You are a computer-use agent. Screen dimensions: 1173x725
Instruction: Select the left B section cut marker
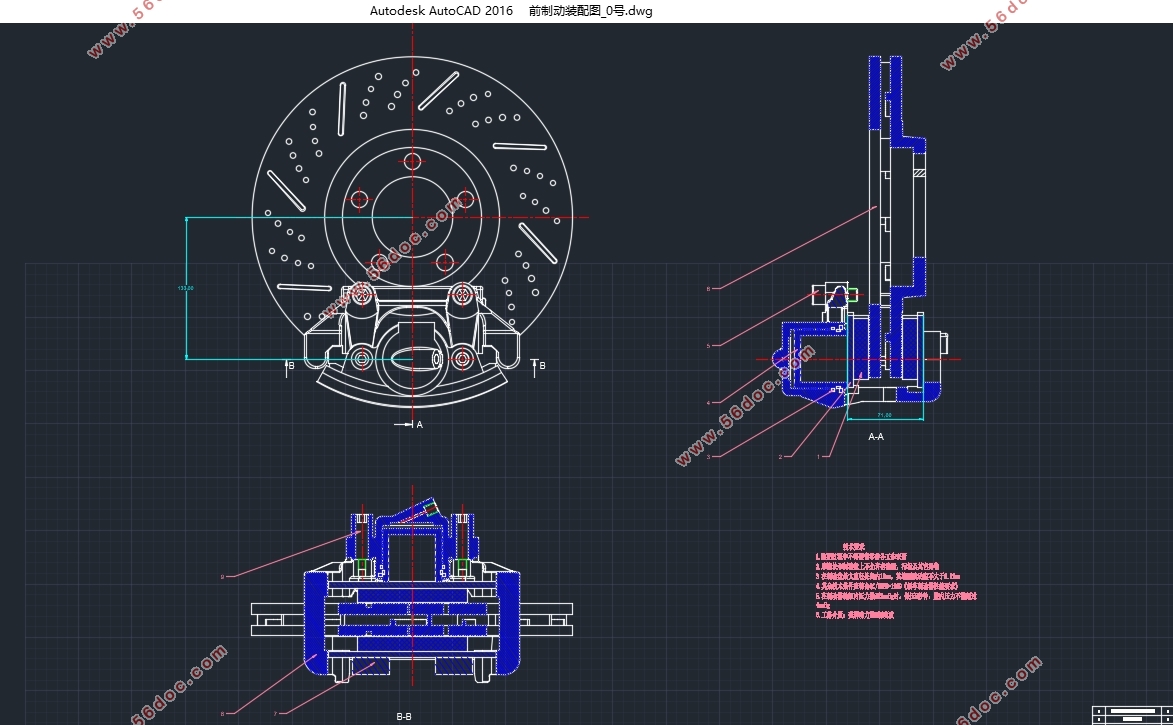point(288,365)
